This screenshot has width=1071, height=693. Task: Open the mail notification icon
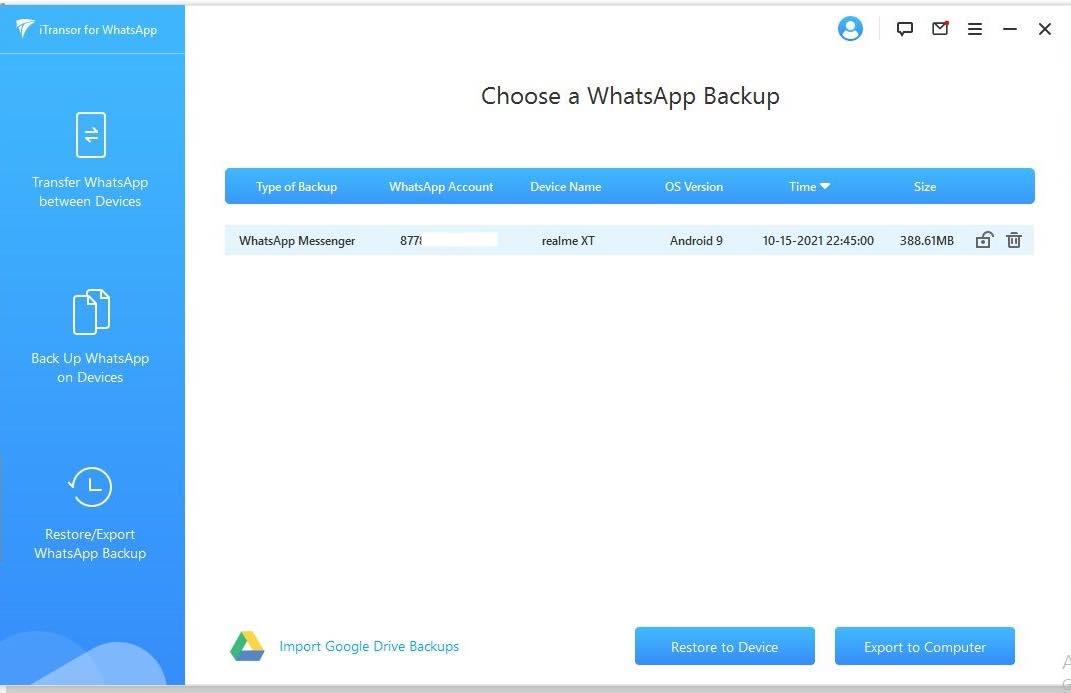(x=940, y=28)
